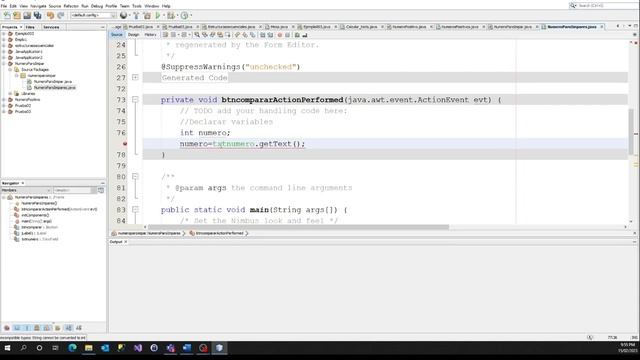Click the Profile Project clock icon

pyautogui.click(x=184, y=16)
